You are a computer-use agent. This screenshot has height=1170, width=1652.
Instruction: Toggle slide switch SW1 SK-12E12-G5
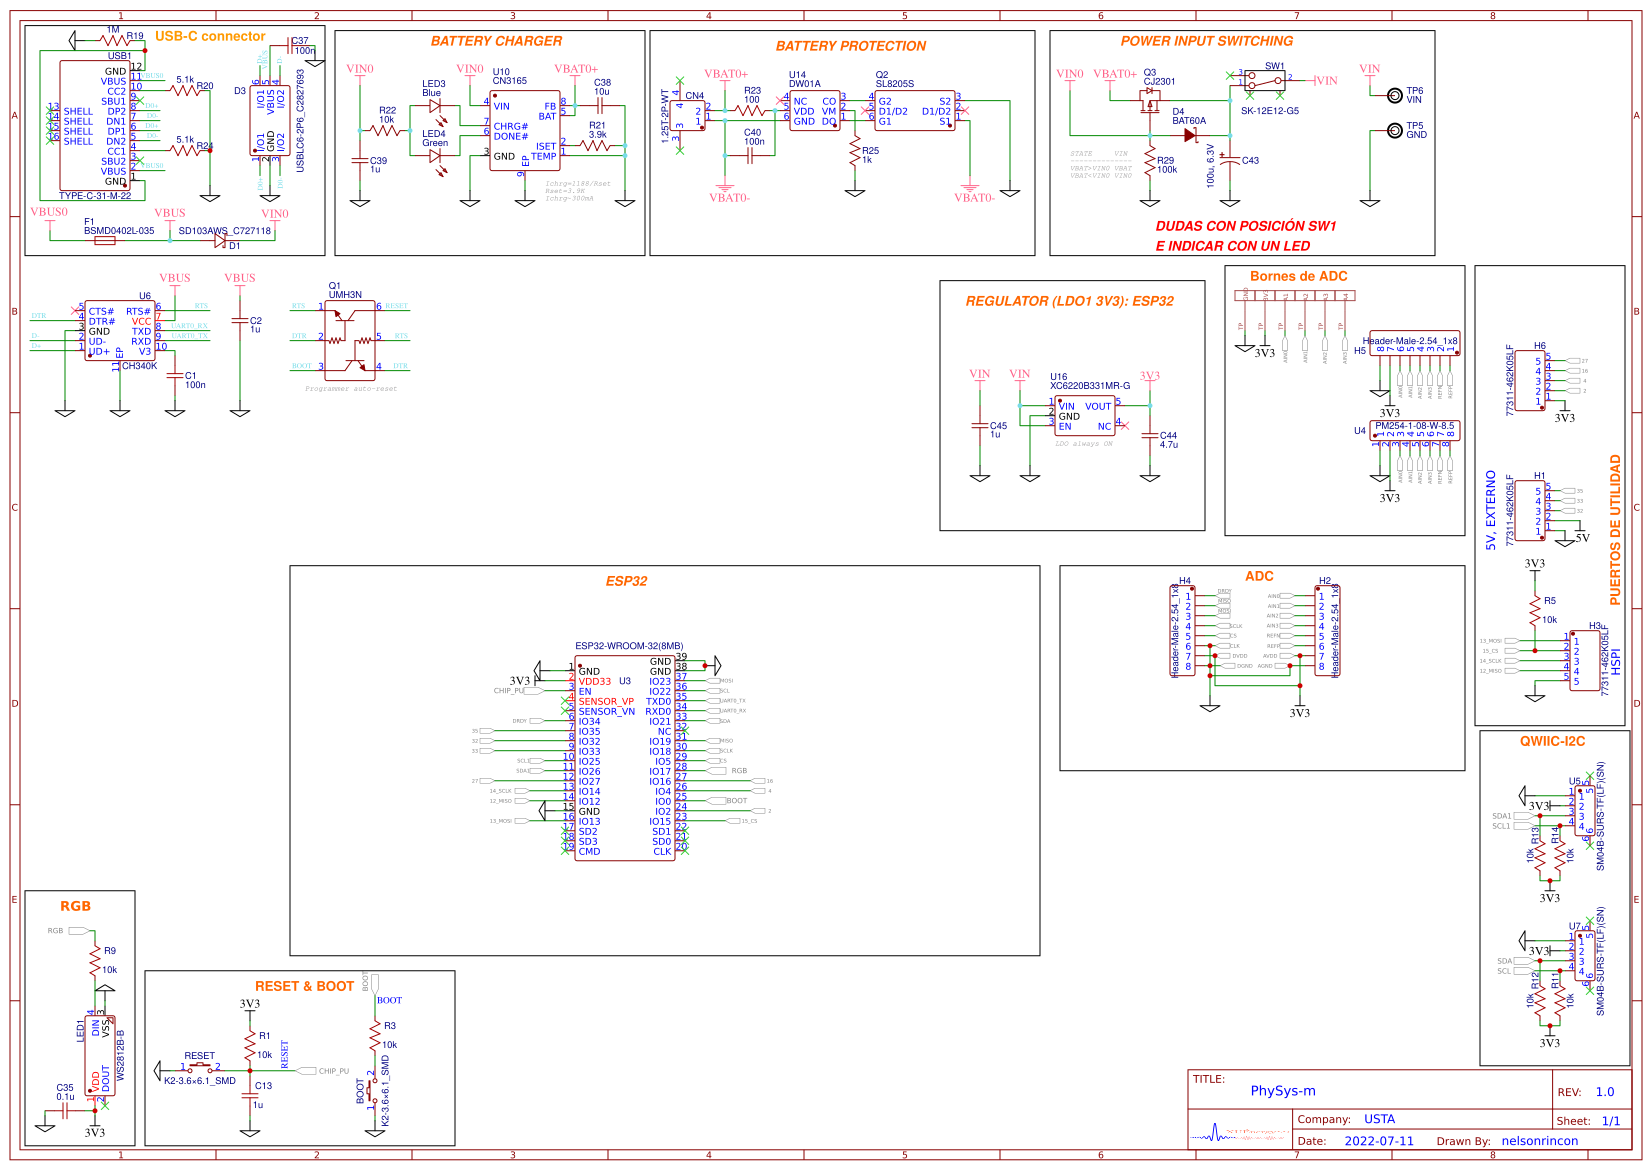[1267, 79]
